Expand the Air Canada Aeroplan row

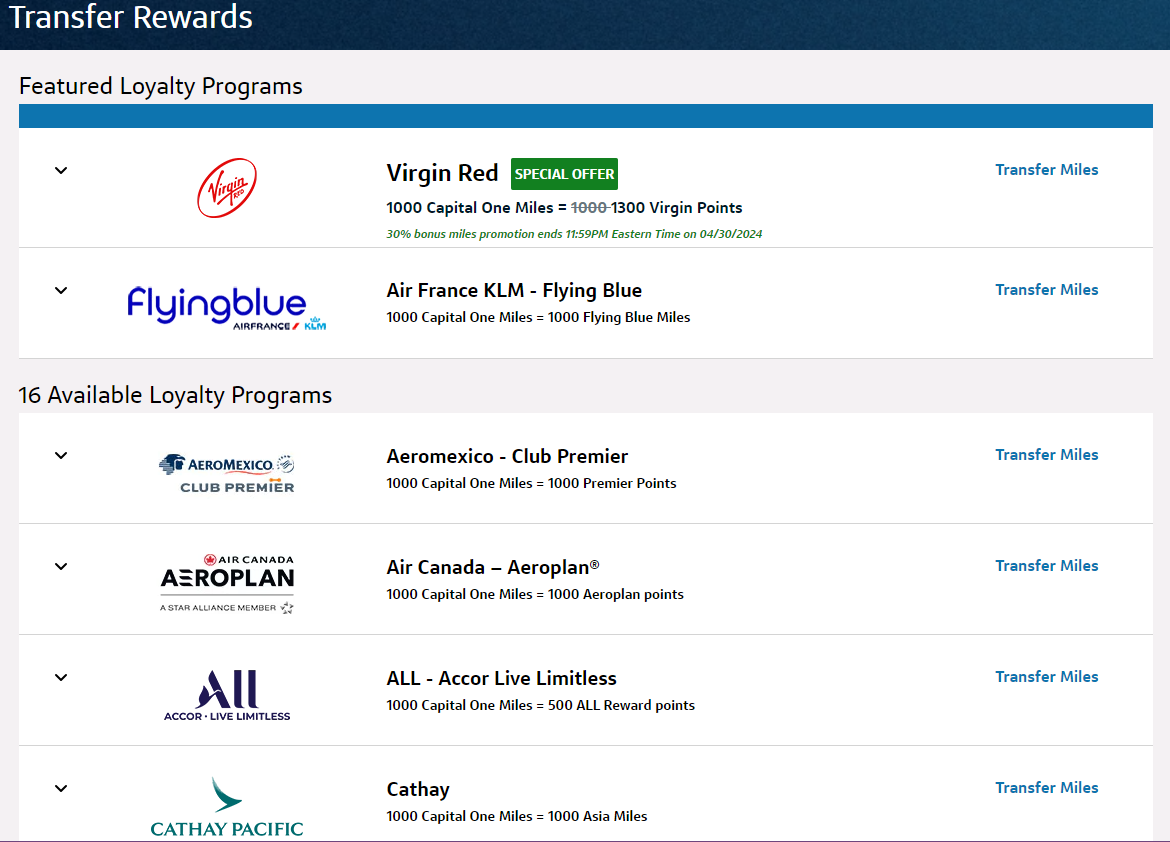61,566
